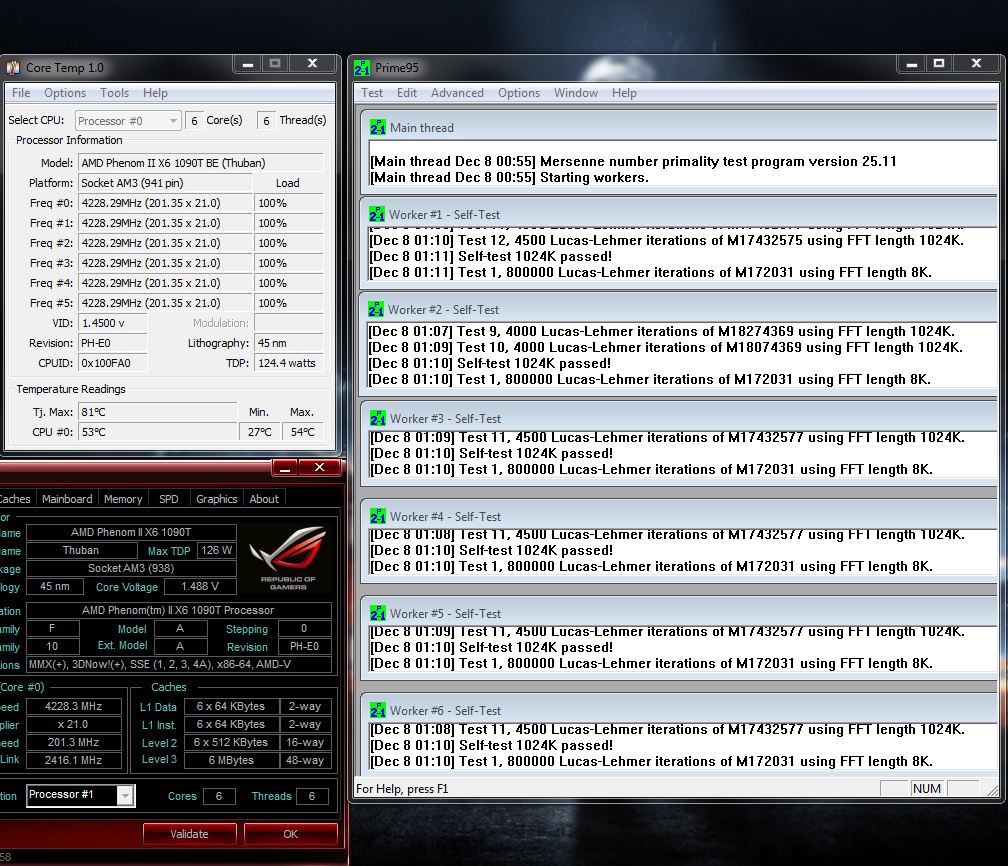
Task: Click the Platform field Socket AM3 (941 pin)
Action: pyautogui.click(x=165, y=183)
